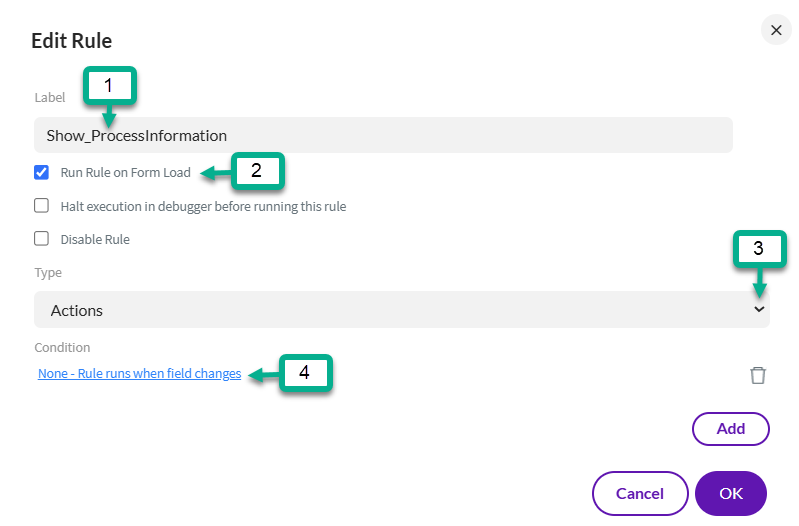This screenshot has width=799, height=526.
Task: Click the chevron arrow on Type dropdown
Action: (x=759, y=310)
